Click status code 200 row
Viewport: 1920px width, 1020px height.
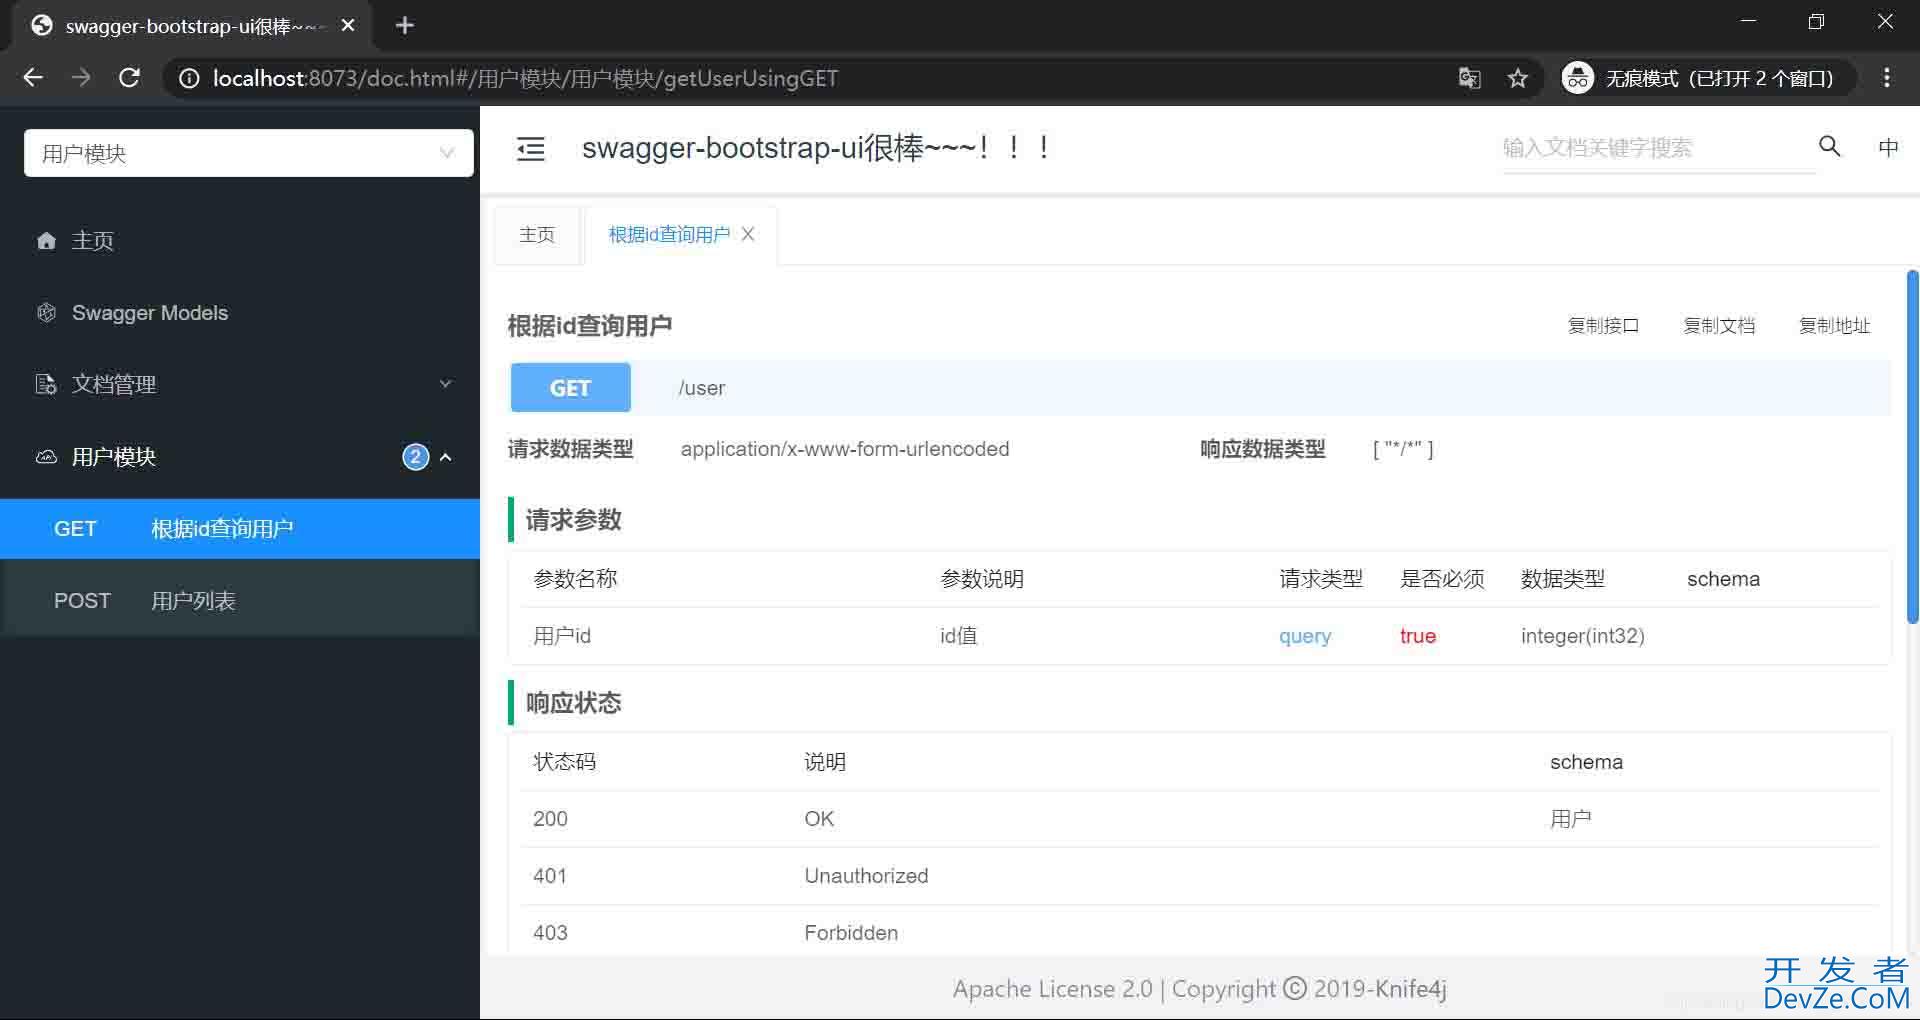pyautogui.click(x=1199, y=819)
